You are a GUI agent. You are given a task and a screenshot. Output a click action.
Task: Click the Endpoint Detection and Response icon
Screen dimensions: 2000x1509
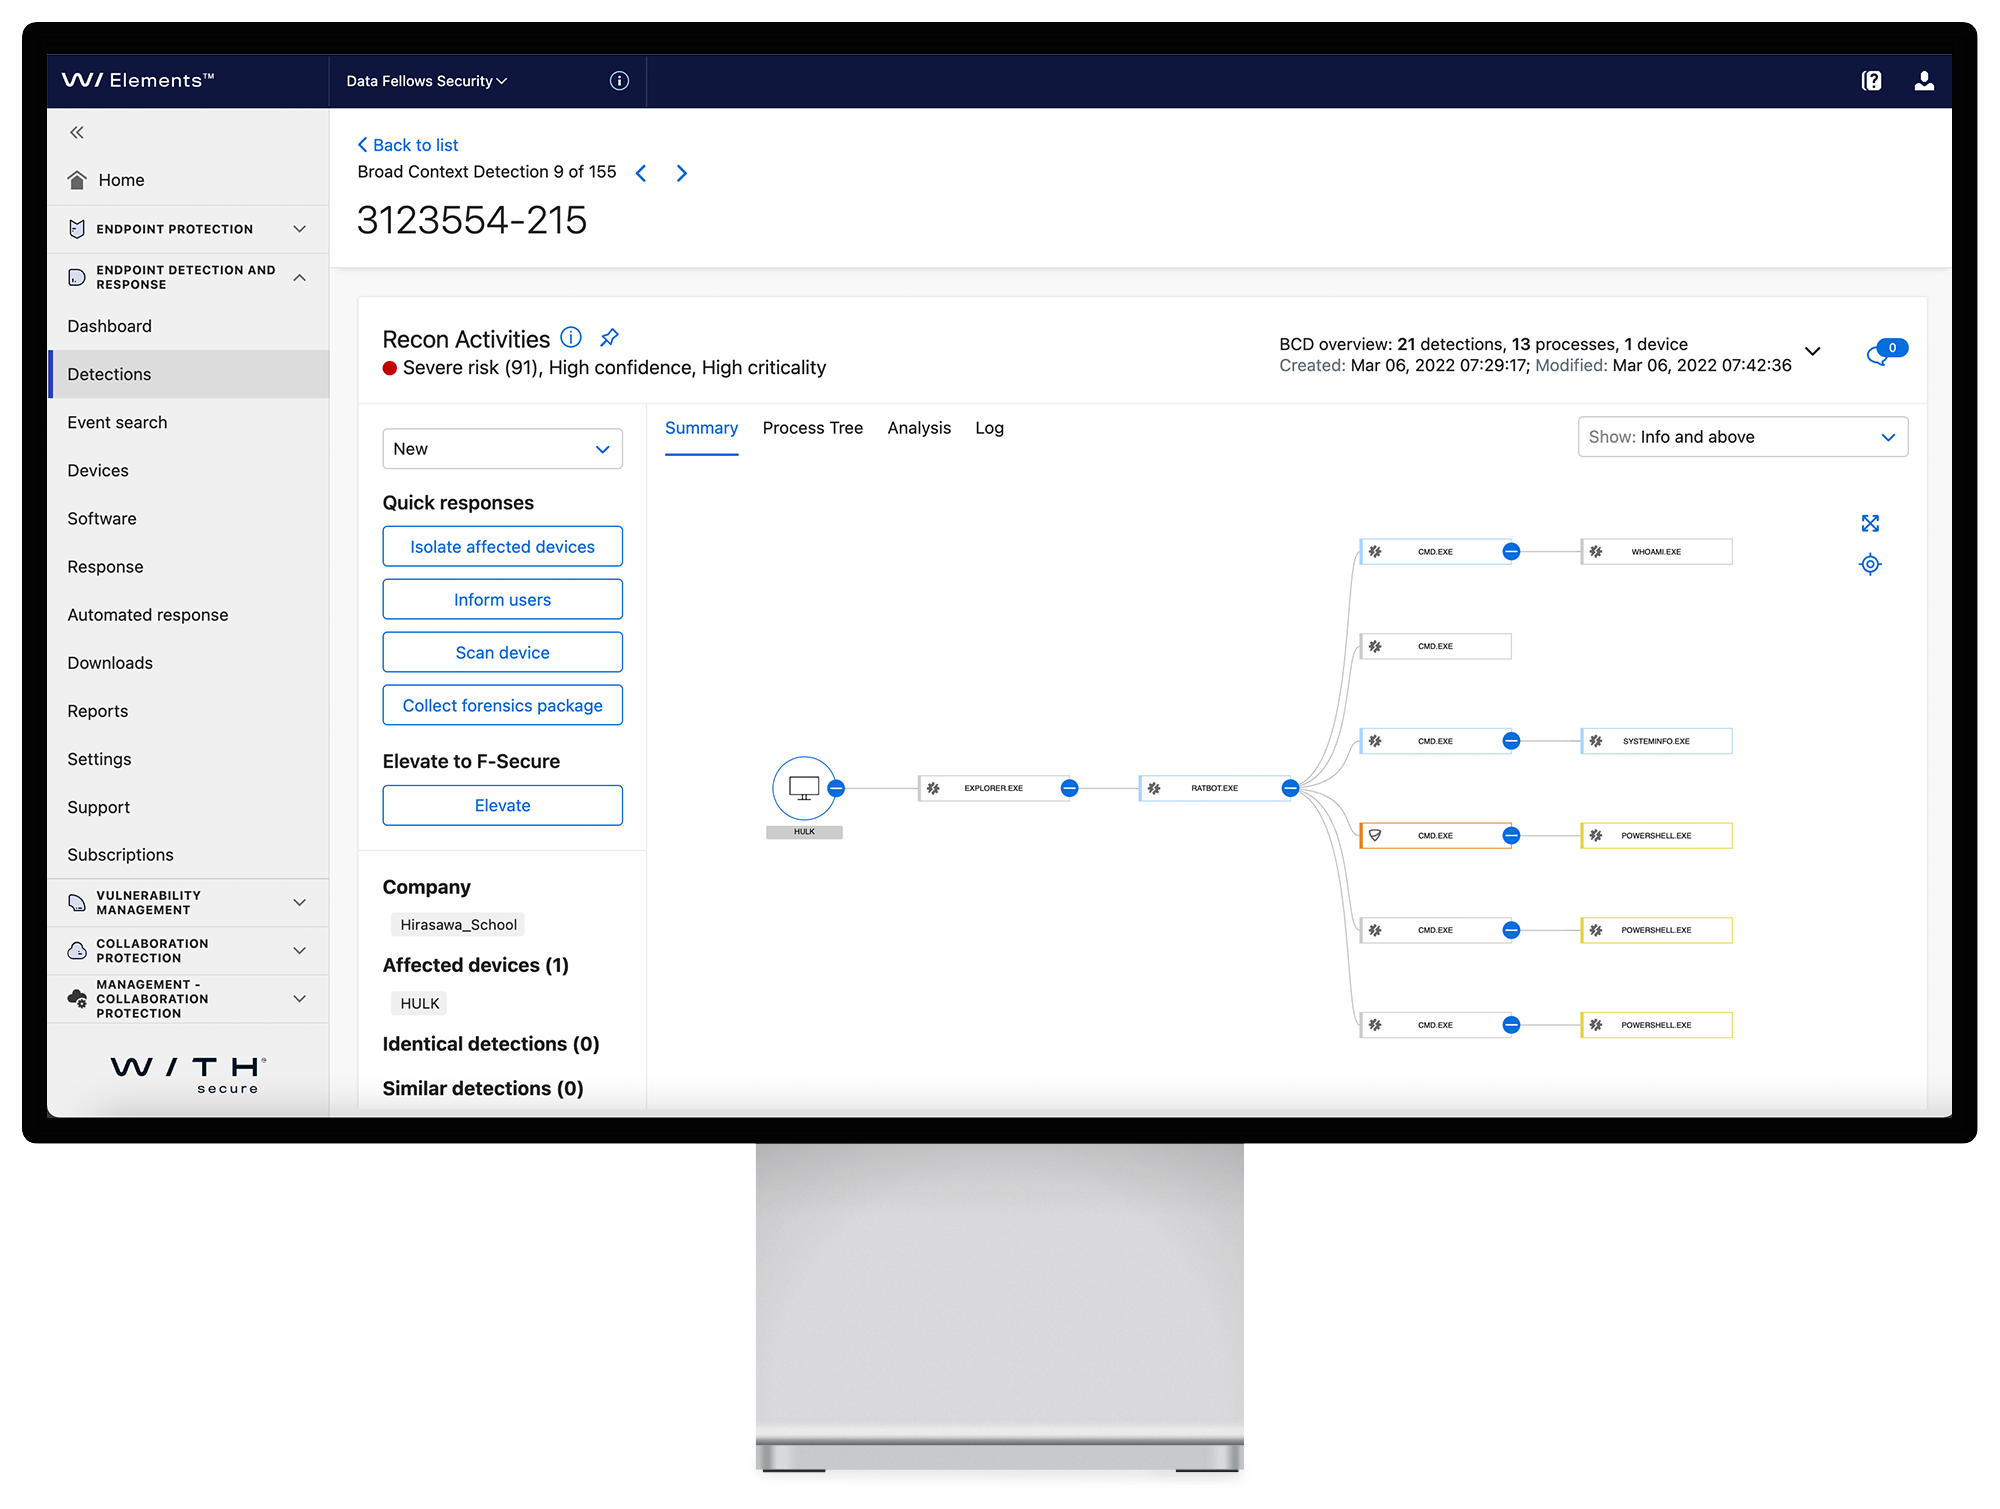click(x=77, y=277)
